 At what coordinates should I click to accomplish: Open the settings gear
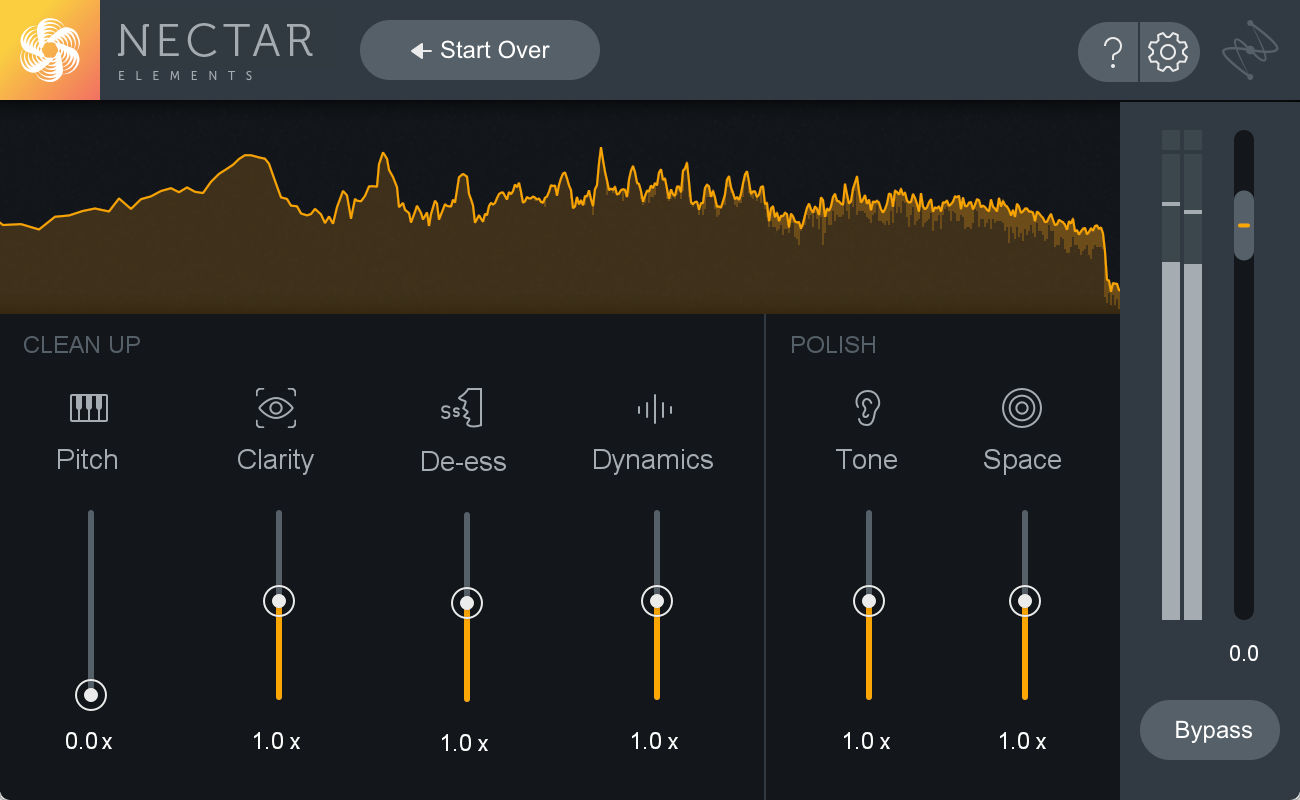pos(1168,51)
